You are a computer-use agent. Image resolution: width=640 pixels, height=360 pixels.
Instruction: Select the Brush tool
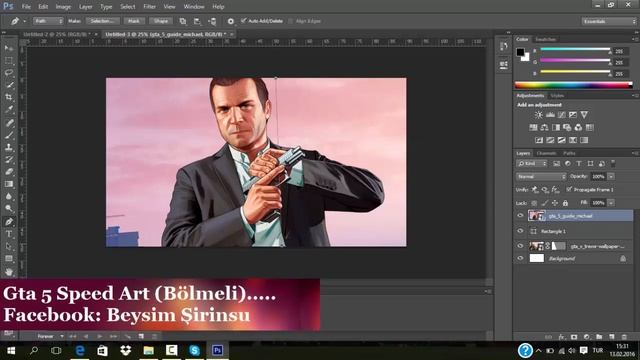[9, 135]
